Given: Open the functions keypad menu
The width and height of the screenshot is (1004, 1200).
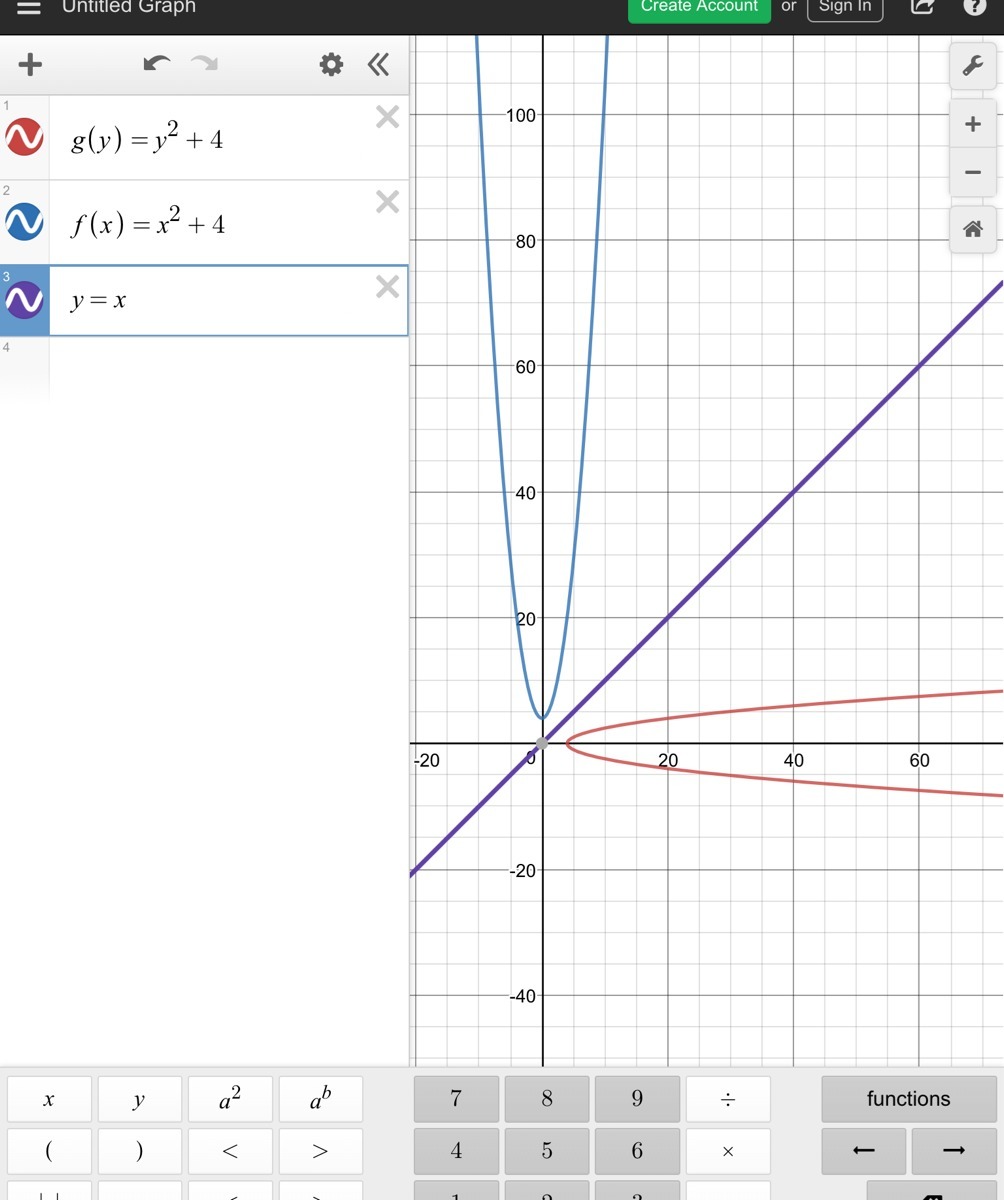Looking at the screenshot, I should [x=908, y=1099].
